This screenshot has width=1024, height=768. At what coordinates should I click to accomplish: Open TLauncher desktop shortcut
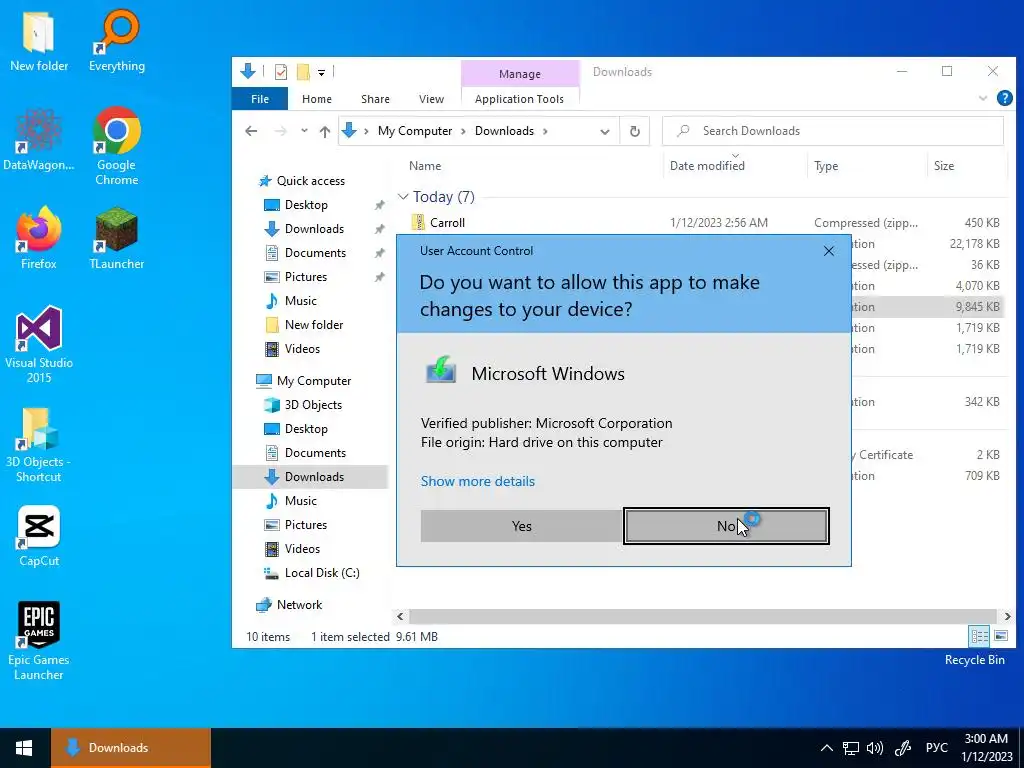pyautogui.click(x=117, y=238)
